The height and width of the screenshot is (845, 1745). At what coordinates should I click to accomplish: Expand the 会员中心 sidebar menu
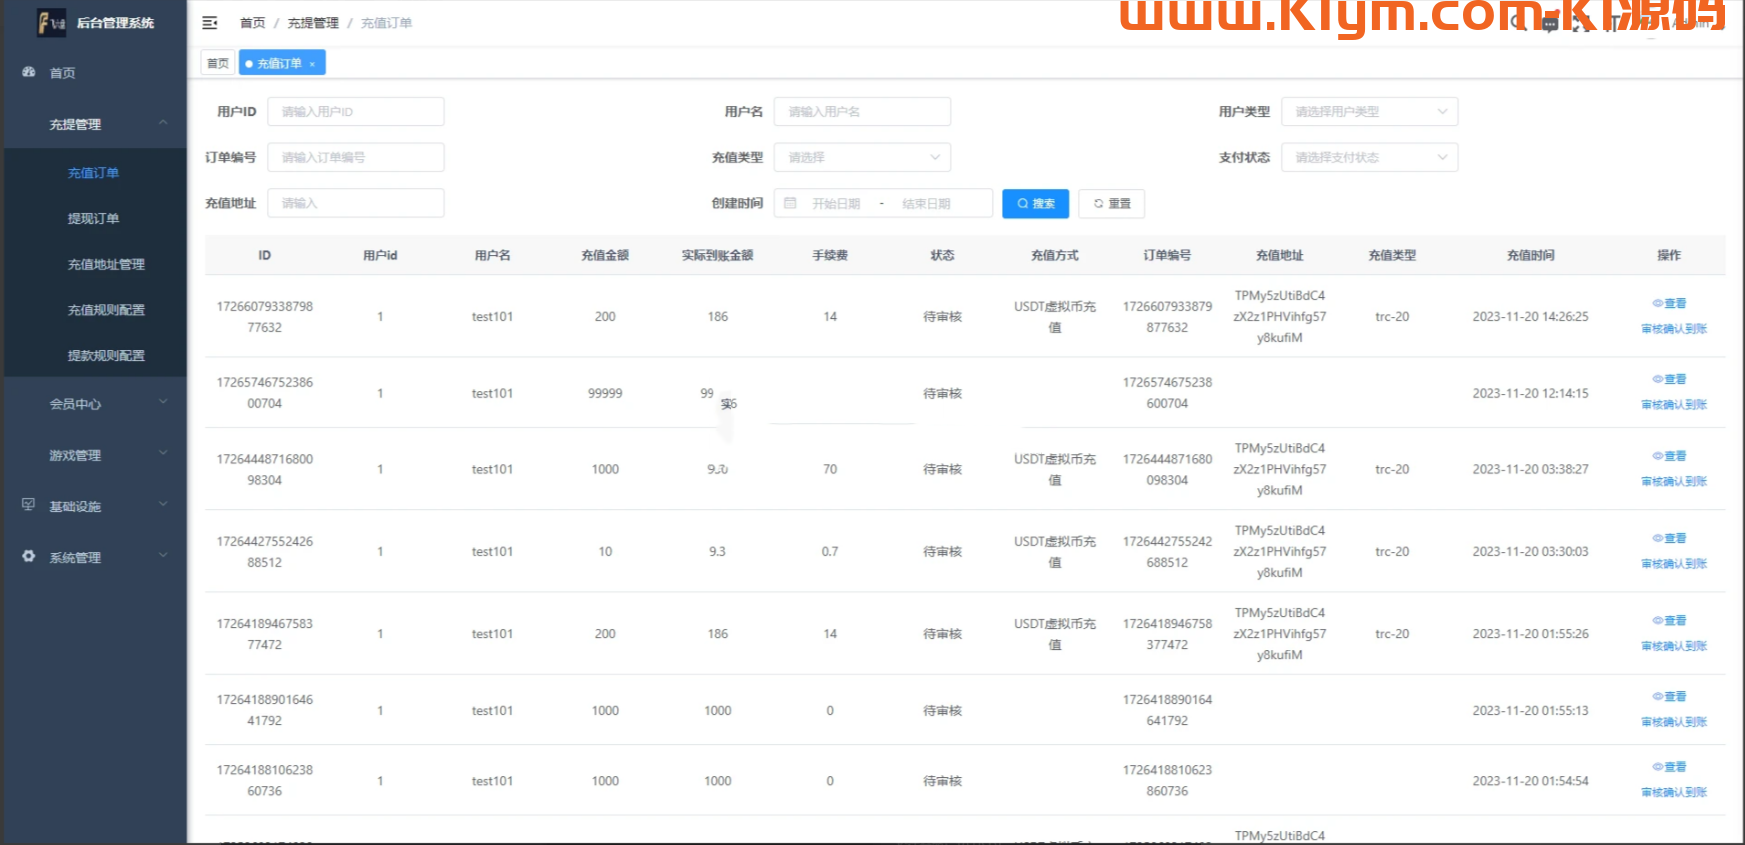[95, 404]
